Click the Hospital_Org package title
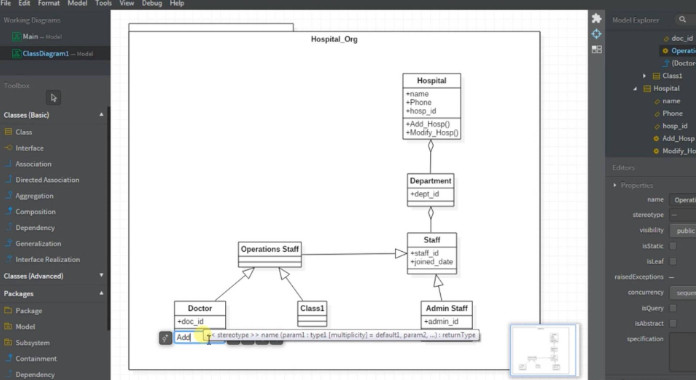Viewport: 696px width, 380px height. click(x=334, y=39)
